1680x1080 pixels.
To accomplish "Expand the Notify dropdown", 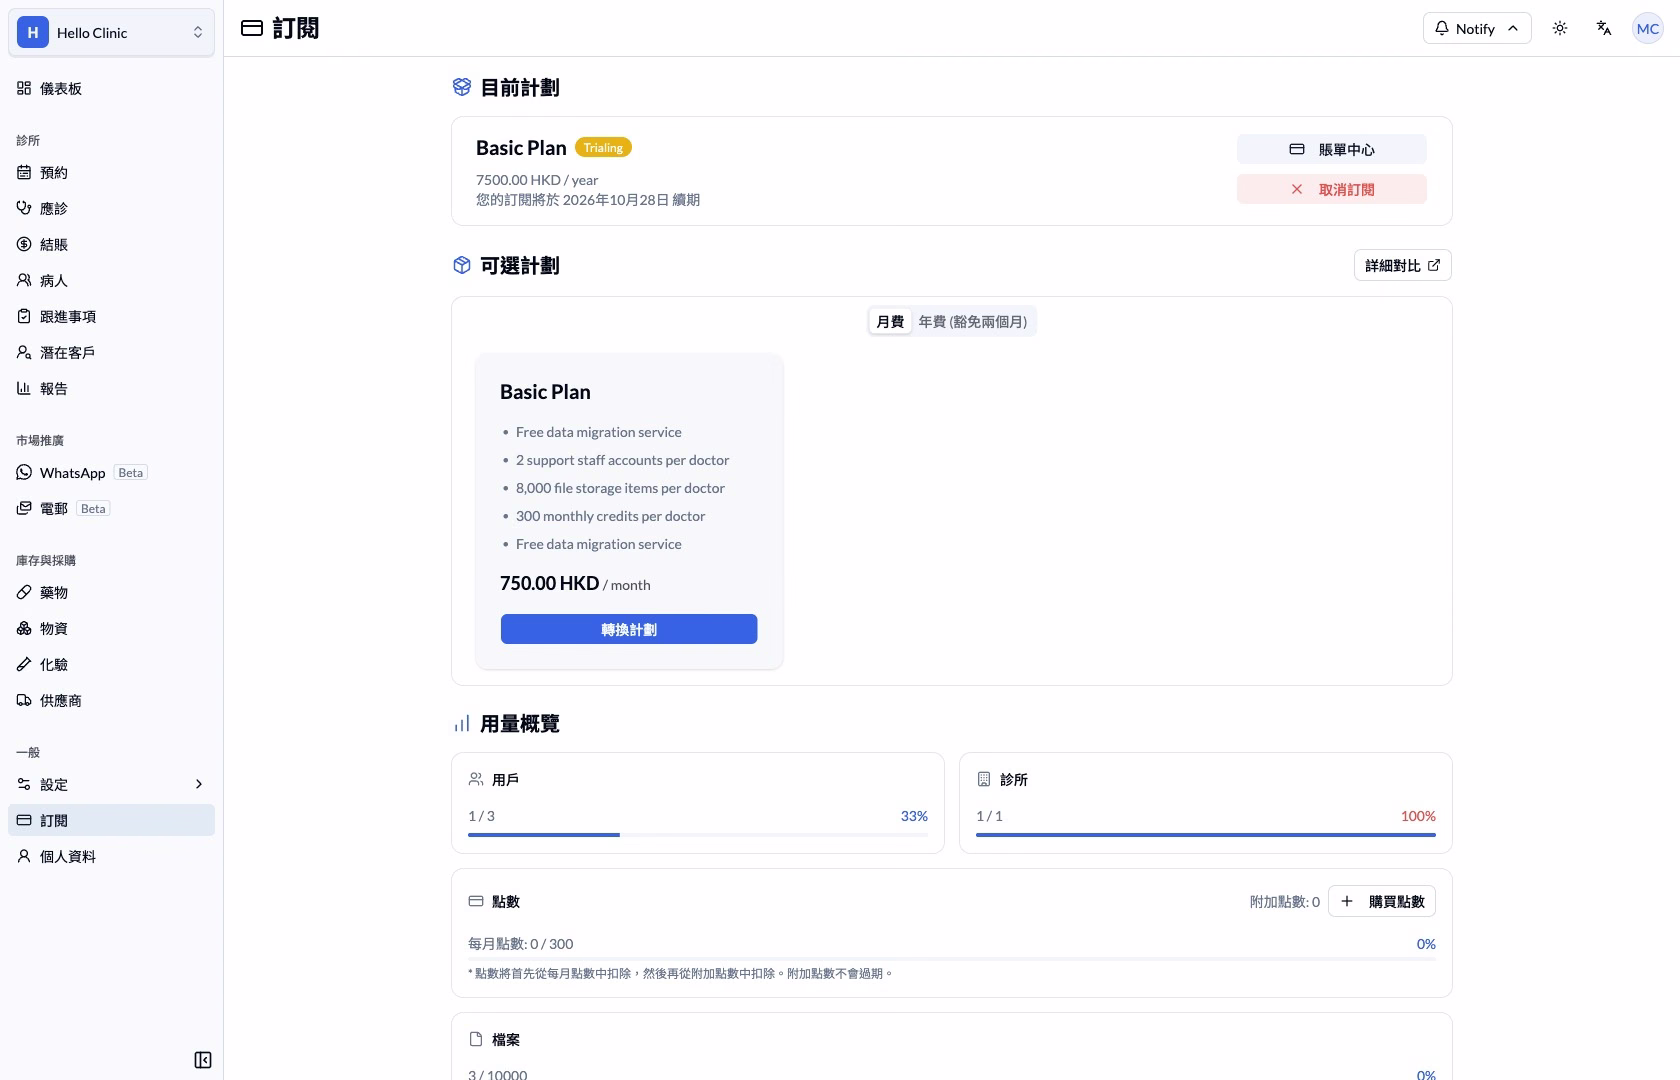I will coord(1477,28).
